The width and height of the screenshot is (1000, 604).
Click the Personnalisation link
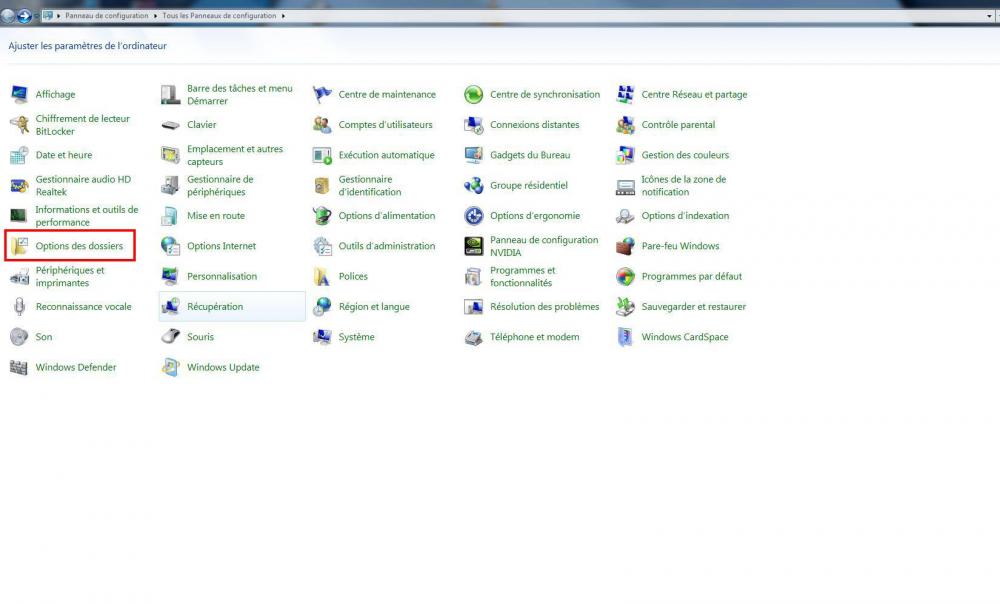222,276
